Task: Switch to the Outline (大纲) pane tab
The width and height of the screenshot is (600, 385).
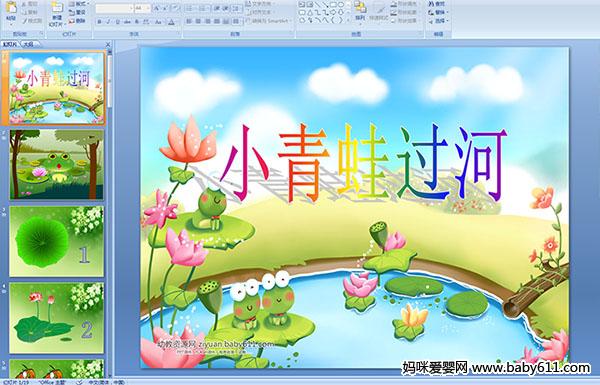Action: click(28, 44)
